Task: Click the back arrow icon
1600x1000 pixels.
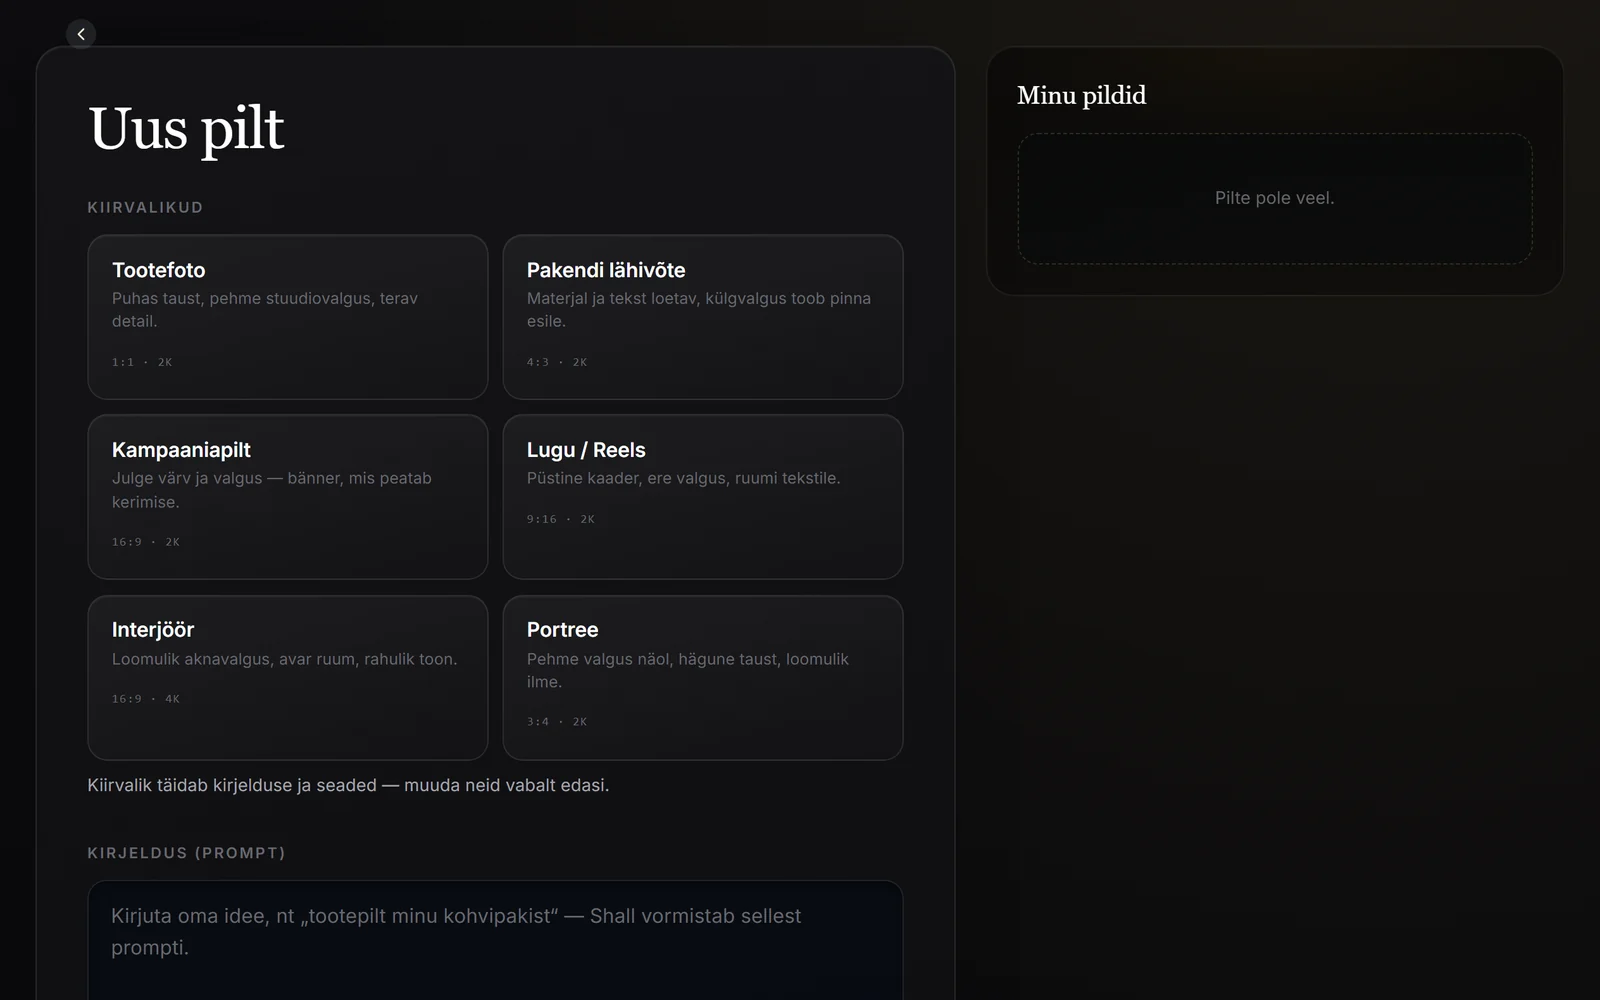Action: pos(81,34)
